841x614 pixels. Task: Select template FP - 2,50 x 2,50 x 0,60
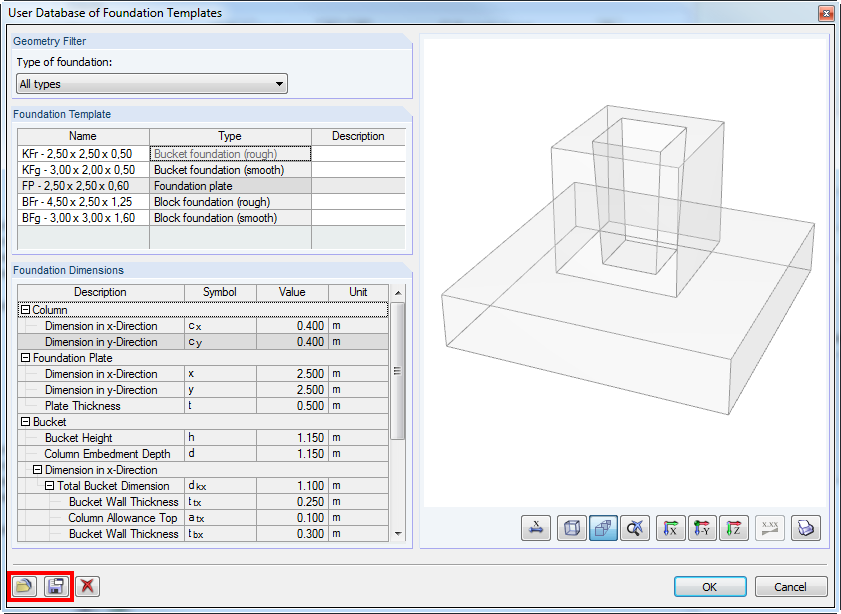click(83, 186)
